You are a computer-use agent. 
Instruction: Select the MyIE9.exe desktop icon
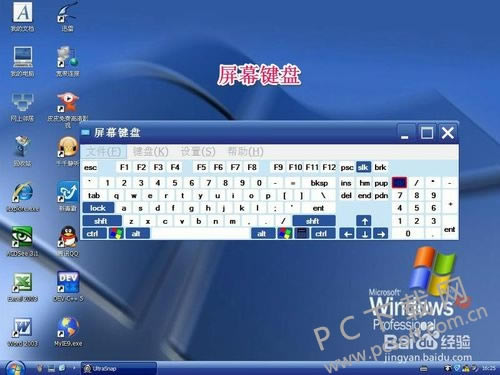tap(68, 331)
